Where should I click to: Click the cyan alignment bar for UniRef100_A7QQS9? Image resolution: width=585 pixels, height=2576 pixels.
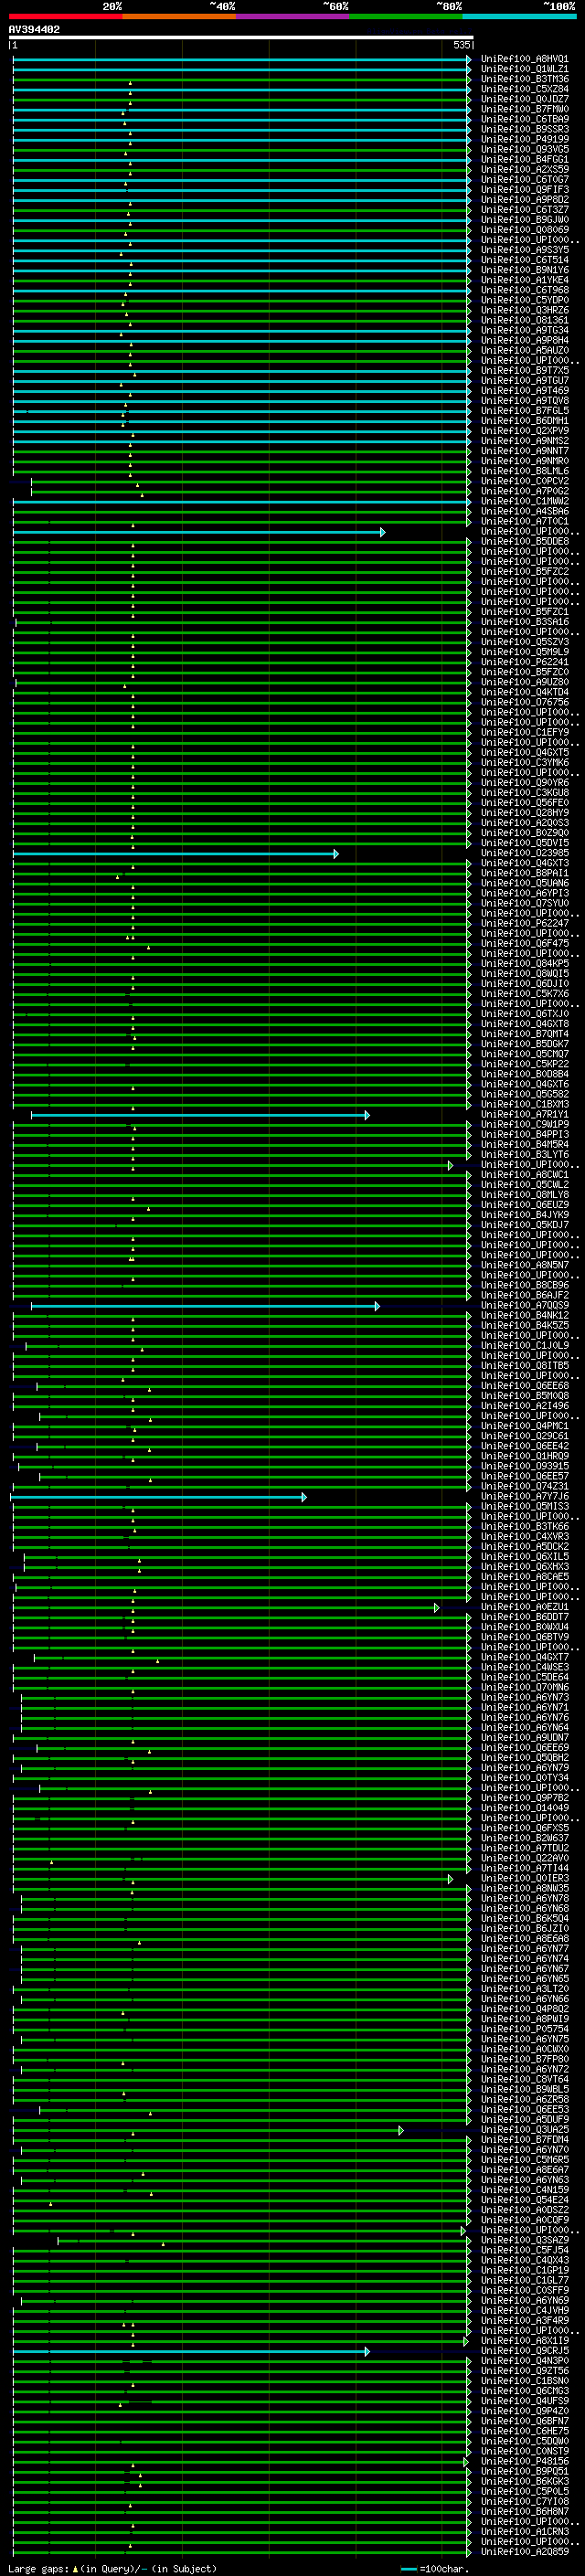tap(205, 1306)
